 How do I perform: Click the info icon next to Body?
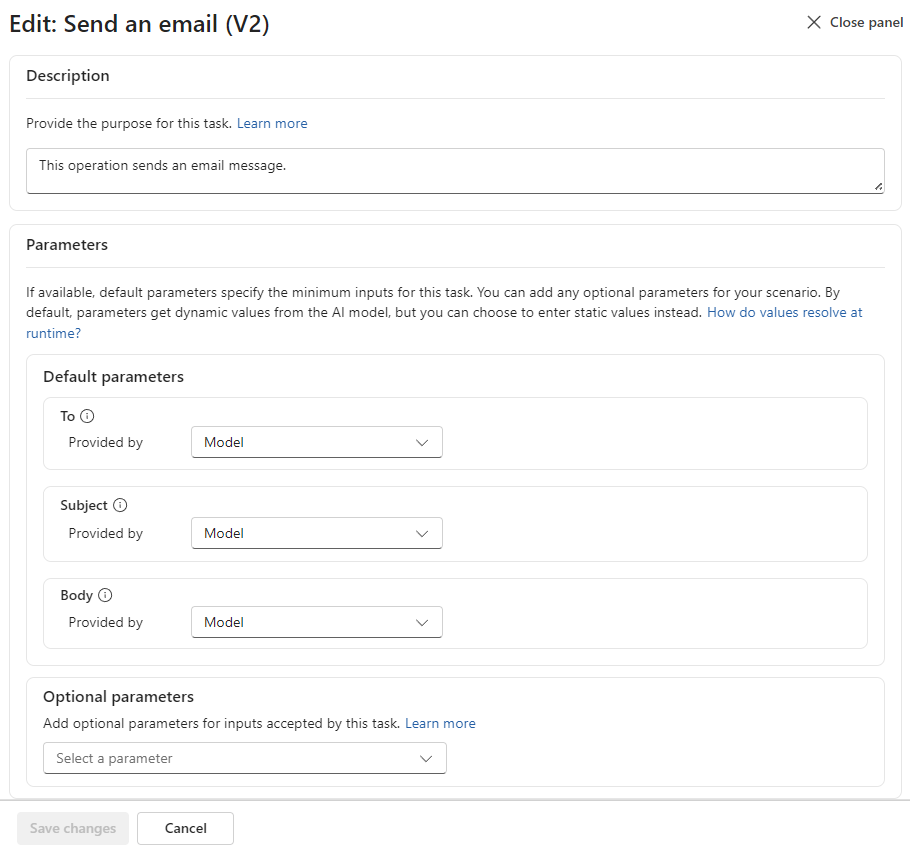point(105,595)
